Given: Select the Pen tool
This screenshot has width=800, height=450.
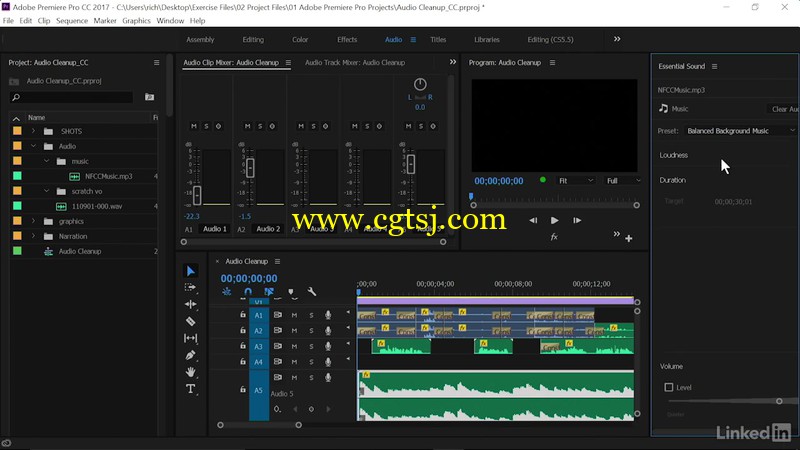Looking at the screenshot, I should pos(190,355).
